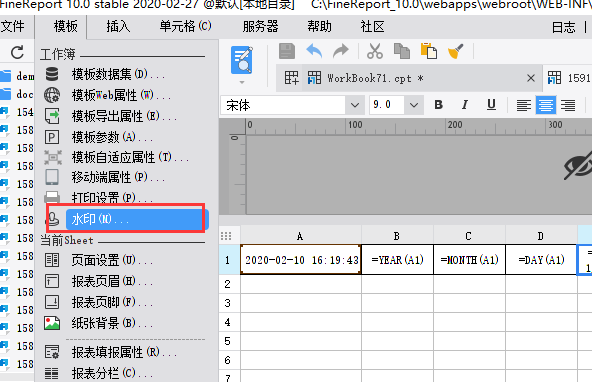Screen dimensions: 592x382
Task: Click the refresh icon in file panel
Action: tap(17, 52)
